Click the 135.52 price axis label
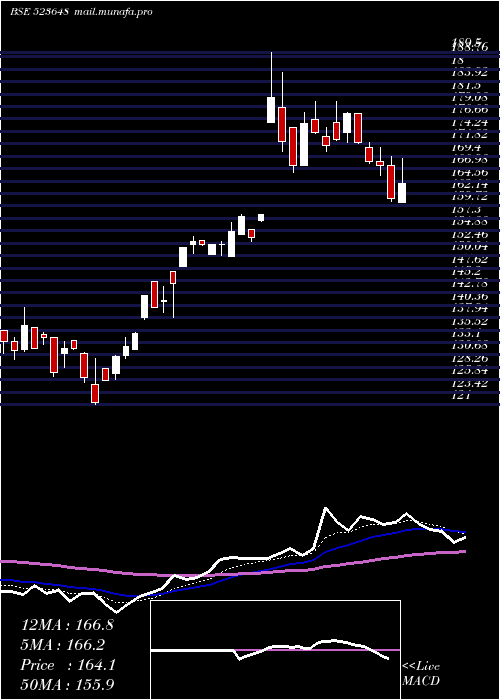 (x=470, y=321)
